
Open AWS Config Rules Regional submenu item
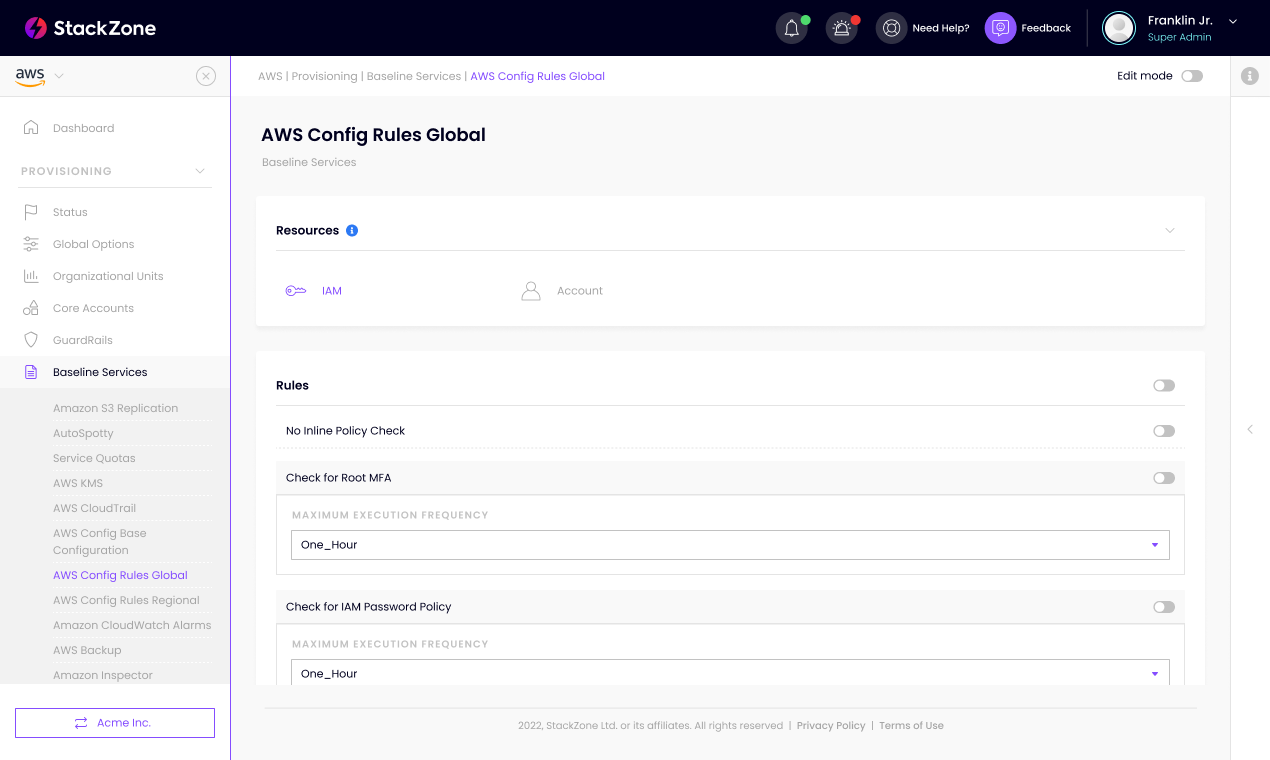126,600
